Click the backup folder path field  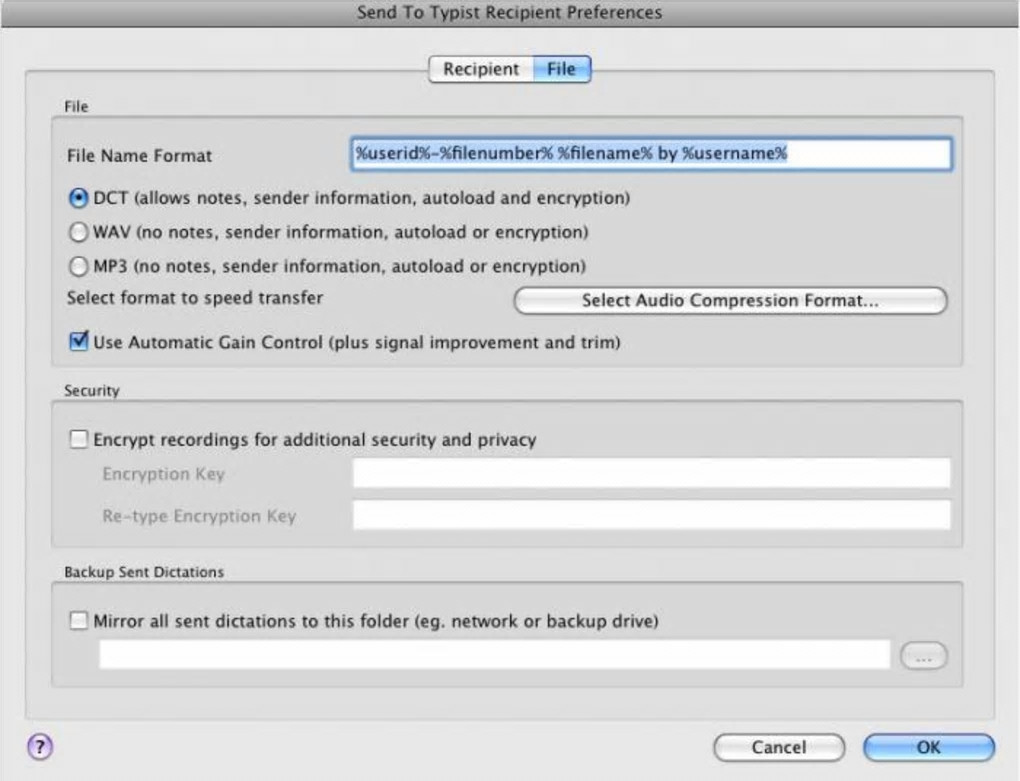point(494,654)
